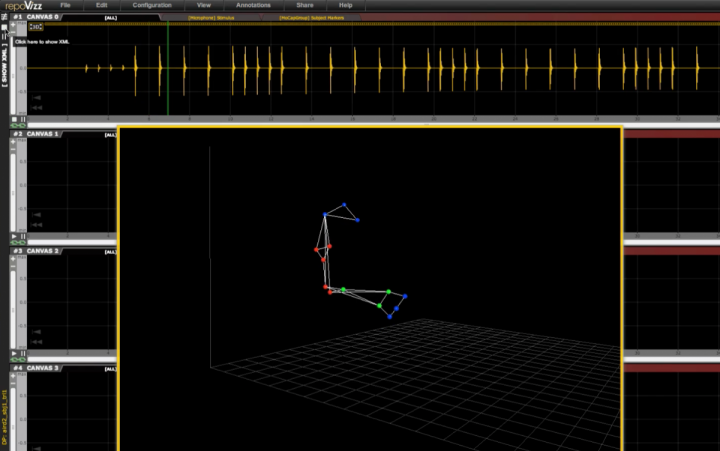Image resolution: width=720 pixels, height=451 pixels.
Task: Open the File menu
Action: tap(65, 6)
